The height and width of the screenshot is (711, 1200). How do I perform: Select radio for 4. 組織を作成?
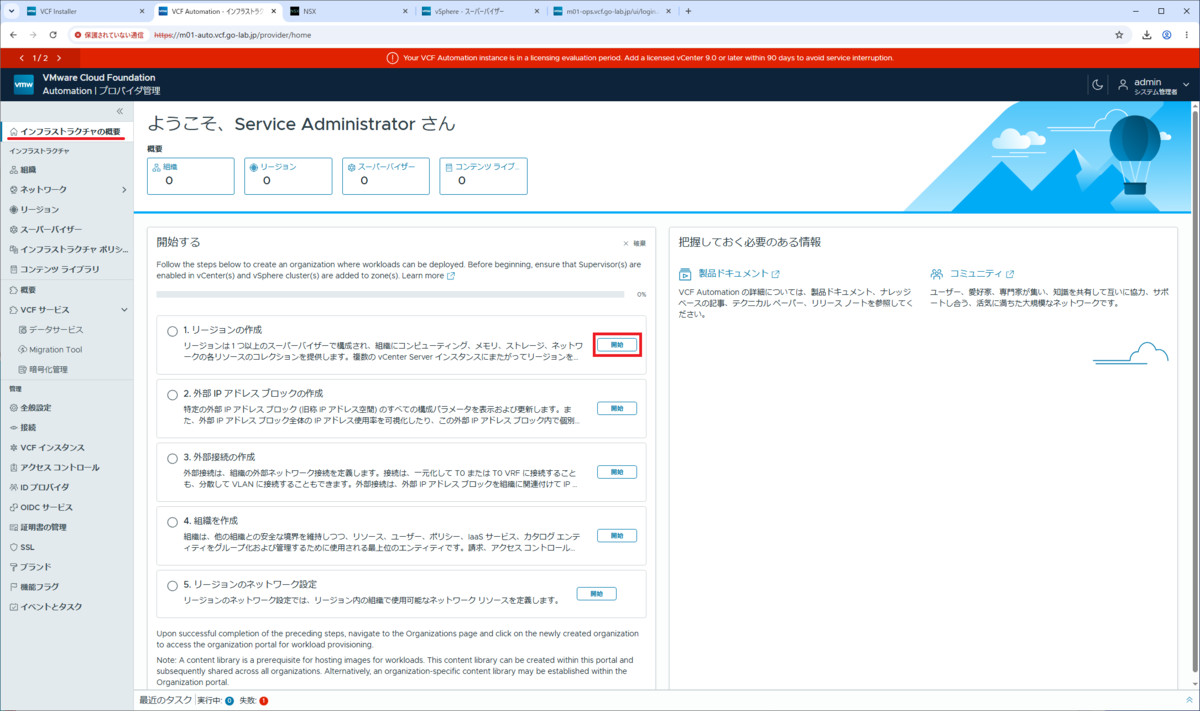click(173, 523)
